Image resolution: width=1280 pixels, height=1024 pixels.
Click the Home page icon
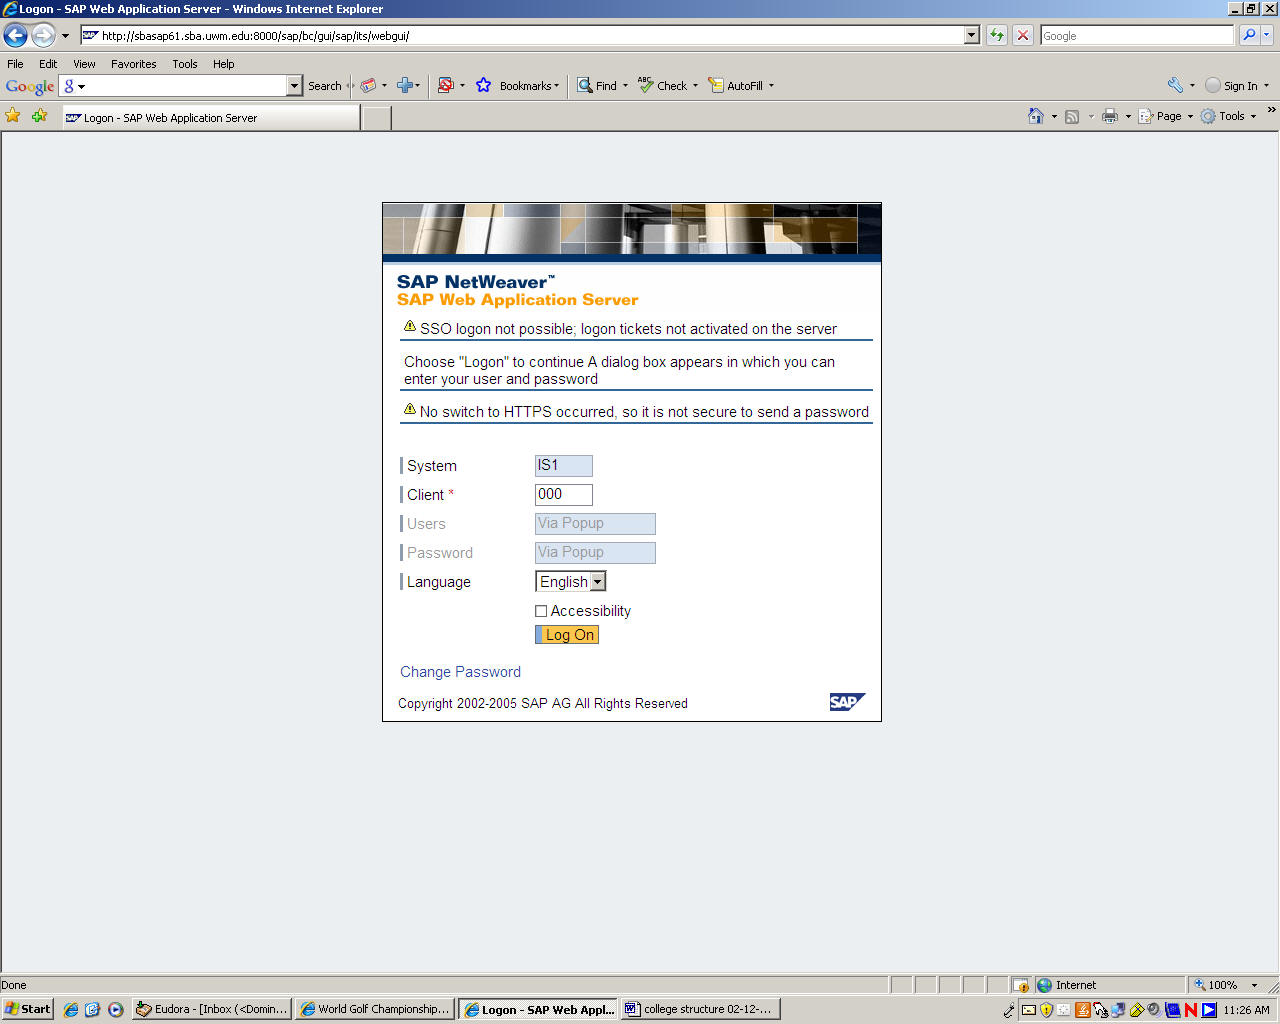click(1036, 116)
